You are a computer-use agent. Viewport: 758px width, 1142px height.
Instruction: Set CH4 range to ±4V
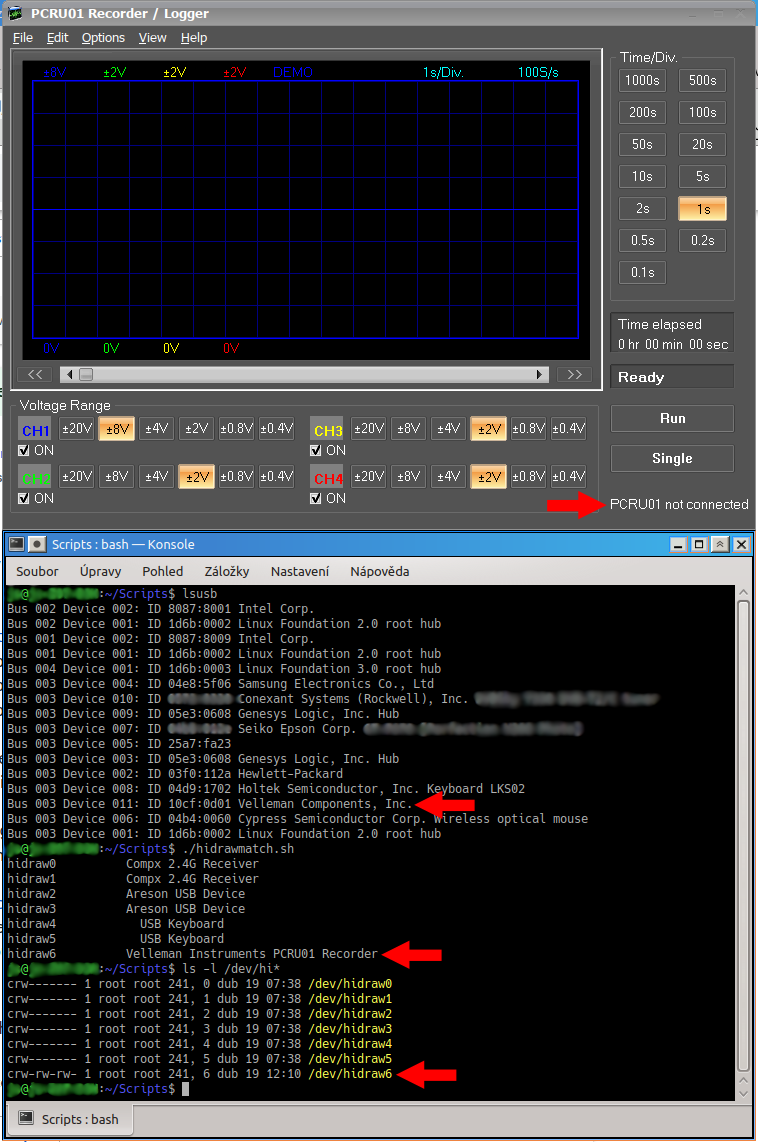(449, 477)
